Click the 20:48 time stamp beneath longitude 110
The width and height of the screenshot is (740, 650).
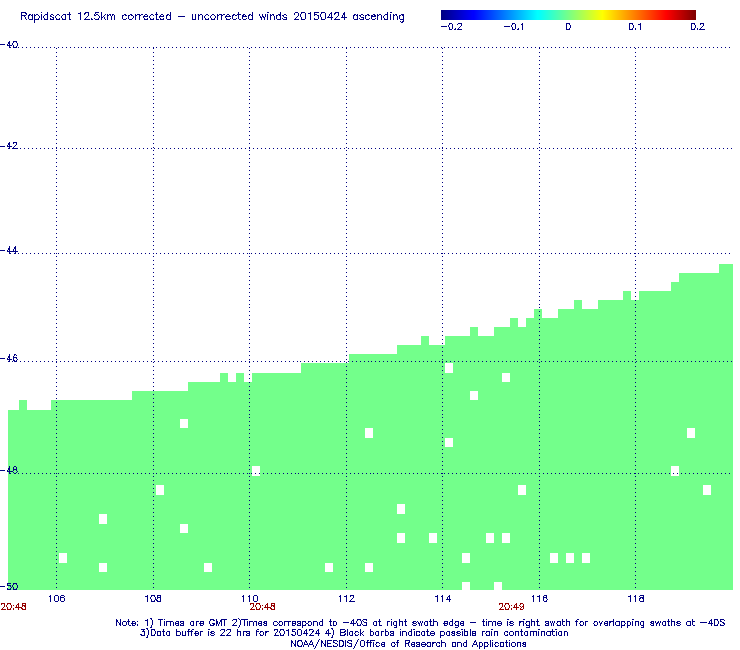pyautogui.click(x=262, y=607)
